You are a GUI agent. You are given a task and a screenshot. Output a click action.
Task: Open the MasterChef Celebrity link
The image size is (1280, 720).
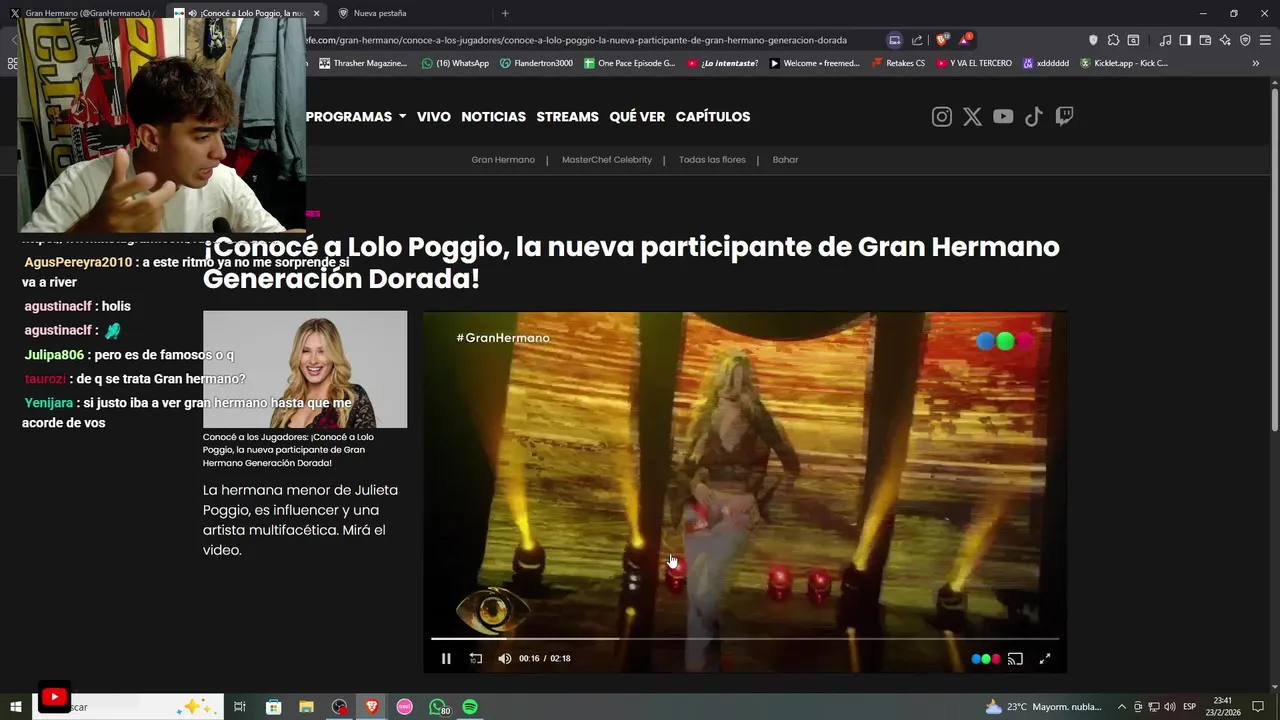(607, 160)
